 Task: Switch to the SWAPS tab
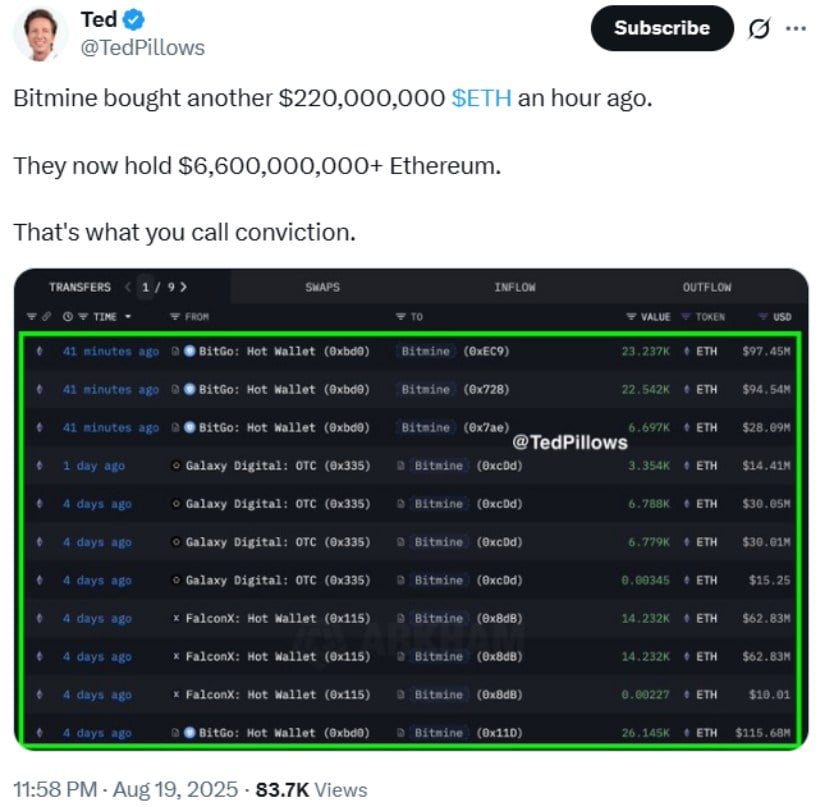point(323,287)
